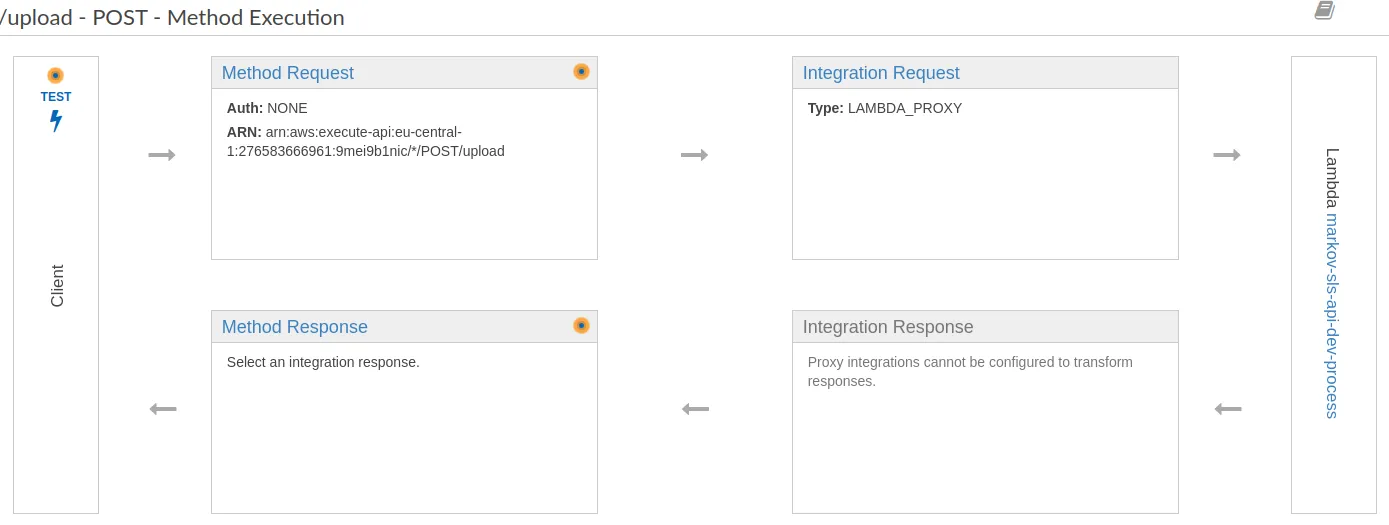Click arrow from Integration Request to Lambda

(x=1227, y=155)
